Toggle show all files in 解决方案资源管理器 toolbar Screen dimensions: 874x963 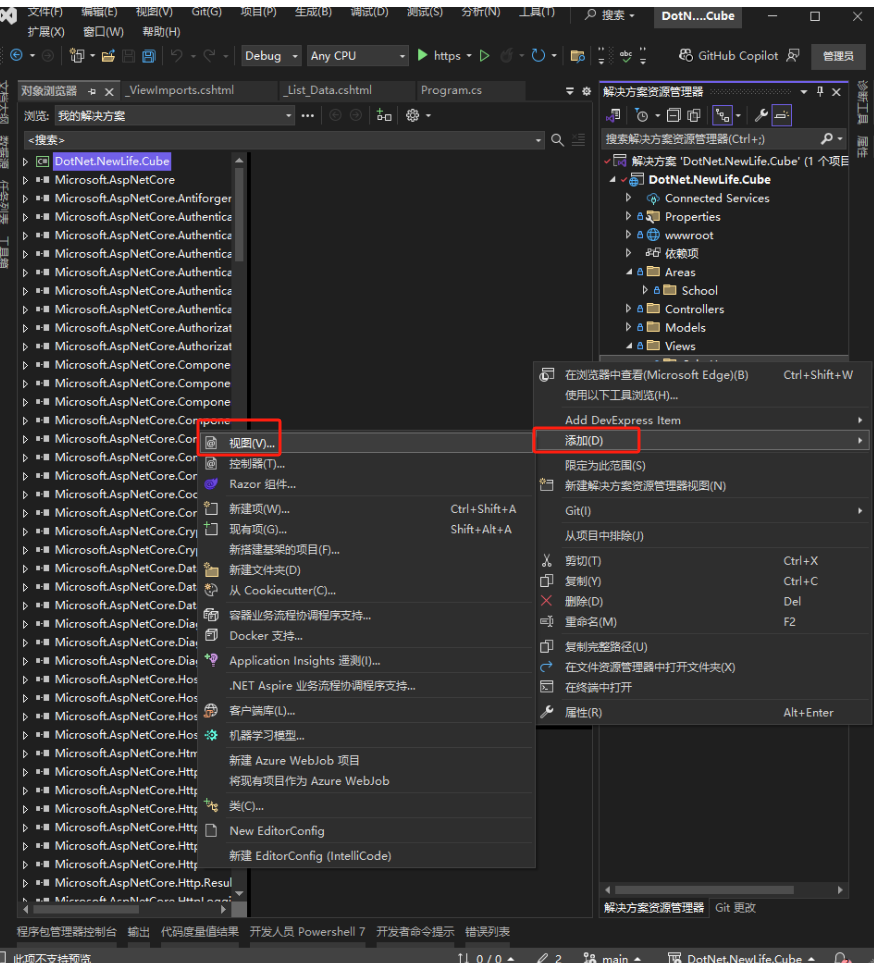[694, 115]
